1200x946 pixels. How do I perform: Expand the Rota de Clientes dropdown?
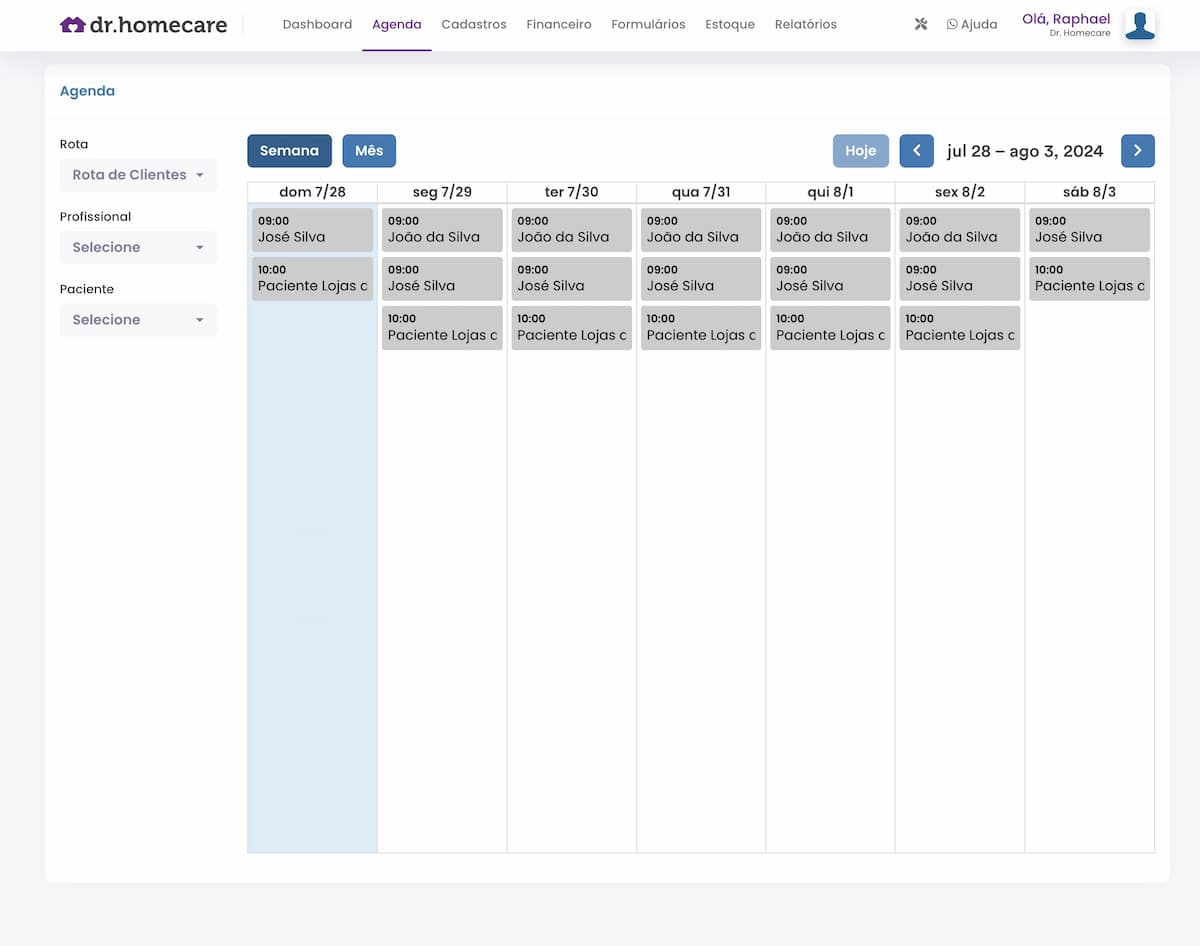[138, 175]
